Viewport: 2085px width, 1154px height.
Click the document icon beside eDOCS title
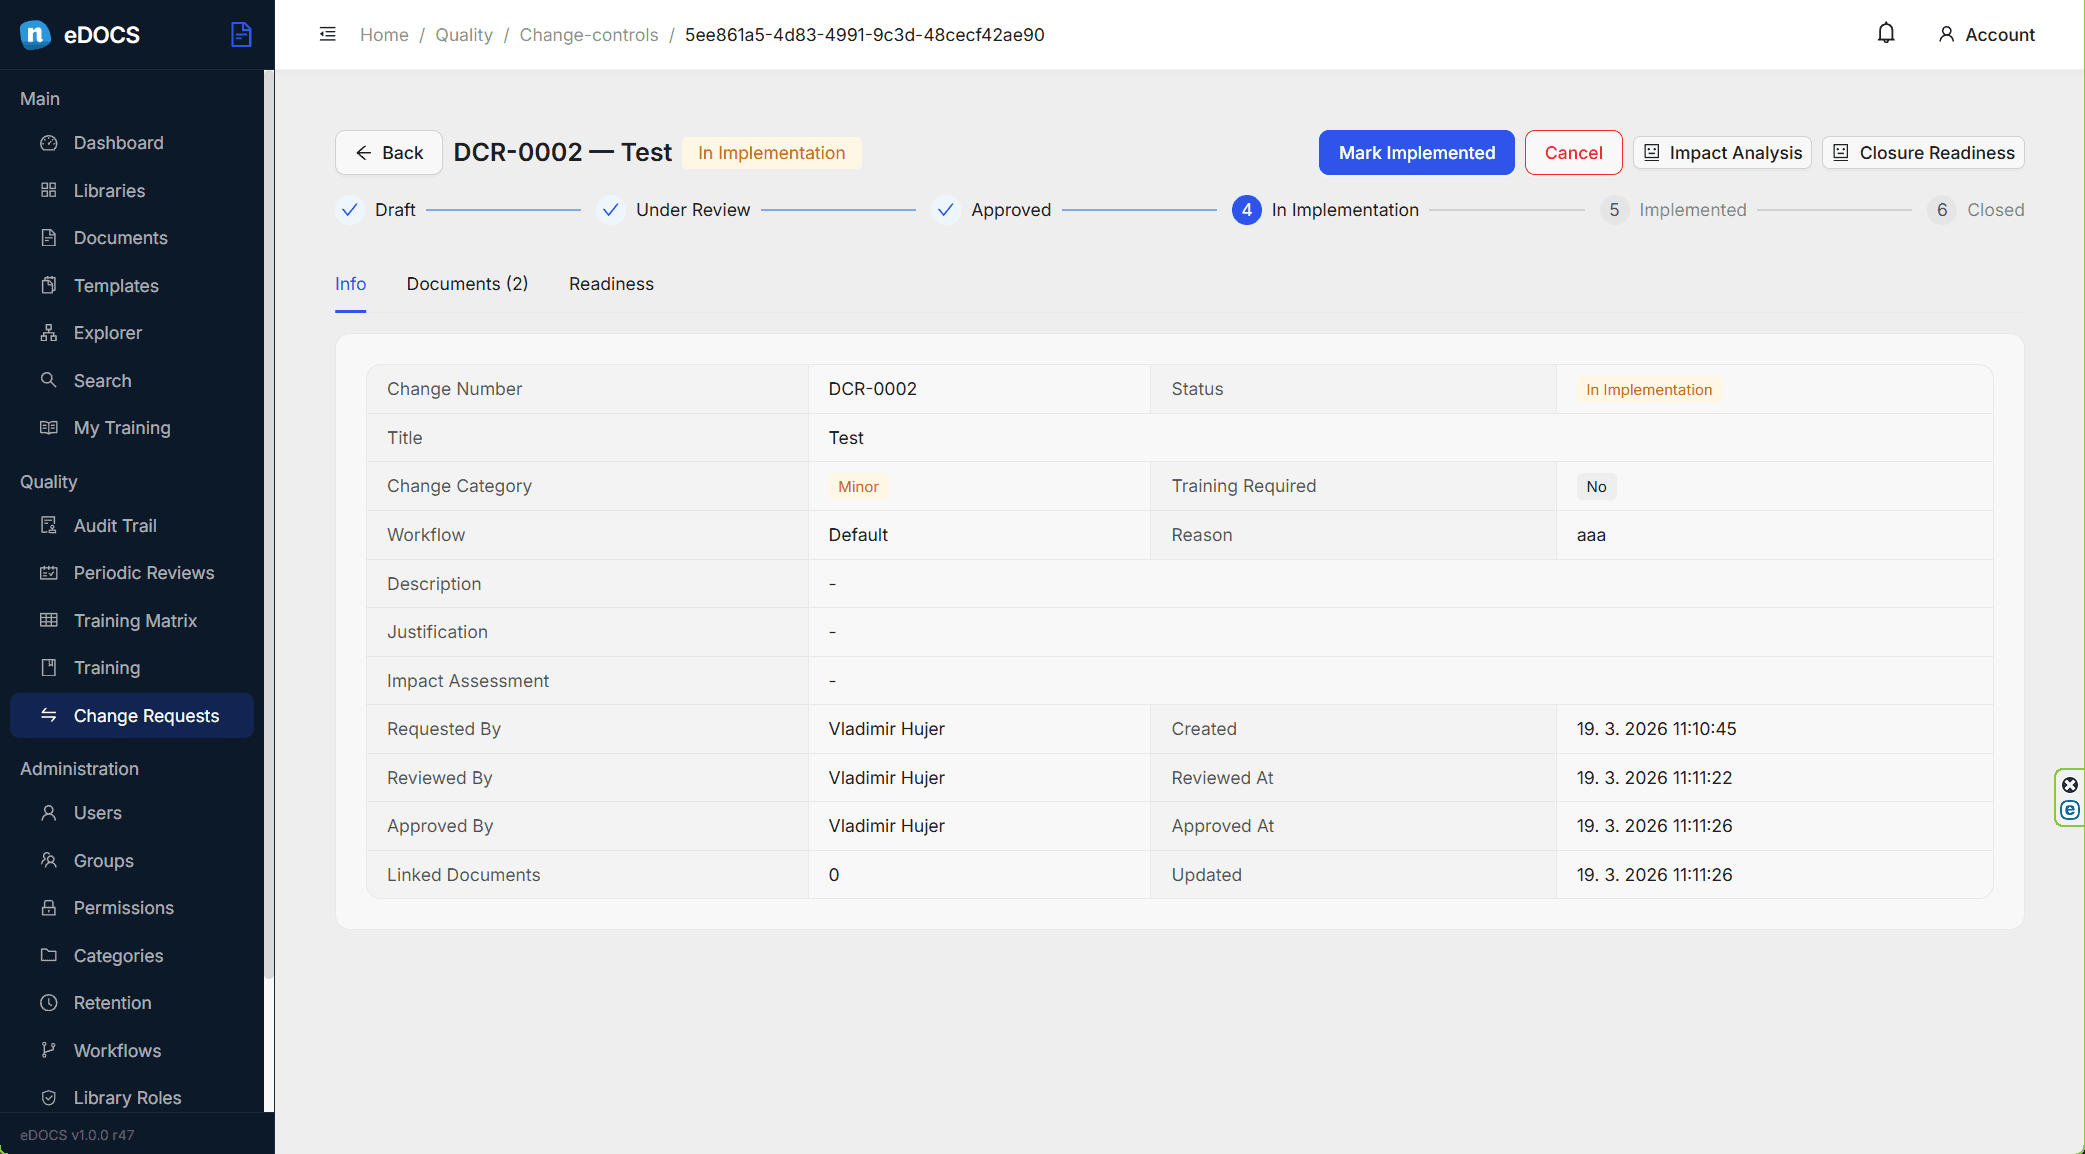[x=241, y=35]
